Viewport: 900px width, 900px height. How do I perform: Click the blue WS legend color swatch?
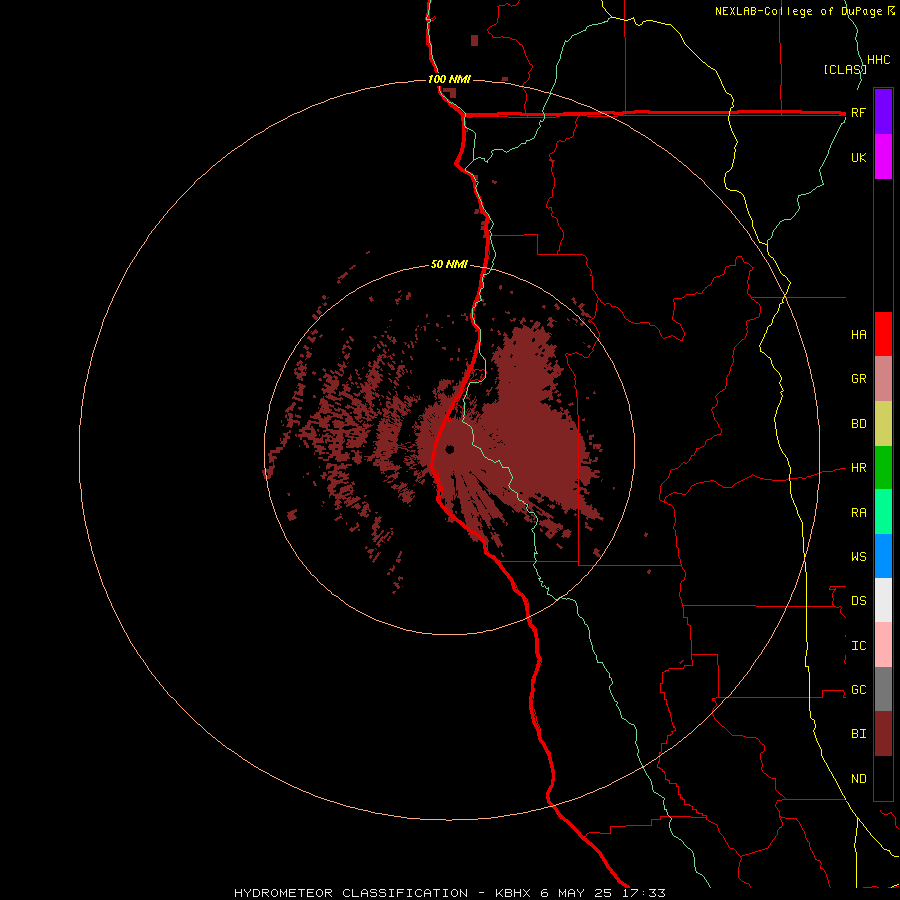tap(883, 556)
